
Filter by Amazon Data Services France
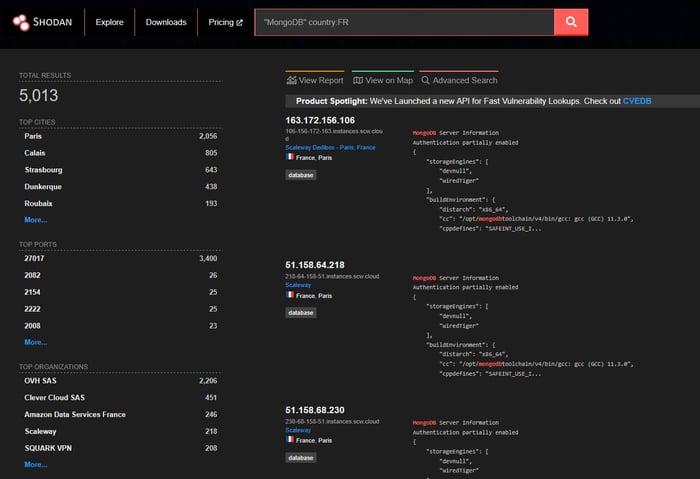75,414
